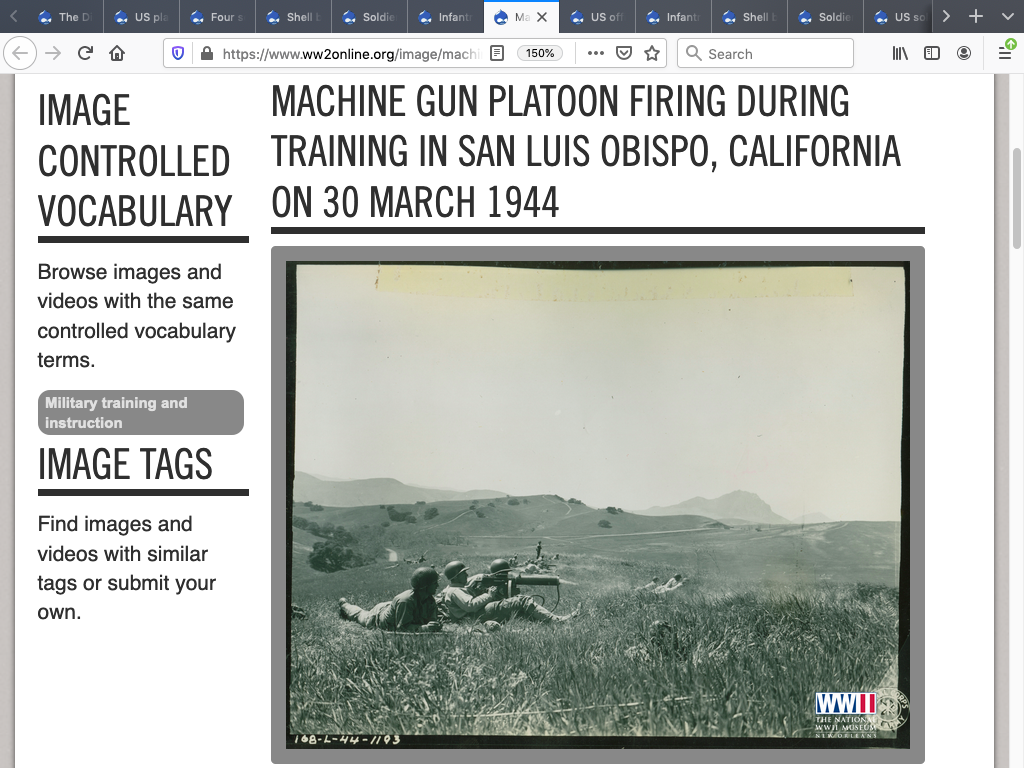The height and width of the screenshot is (768, 1024).
Task: Switch to the 'US off' tab
Action: pos(598,17)
